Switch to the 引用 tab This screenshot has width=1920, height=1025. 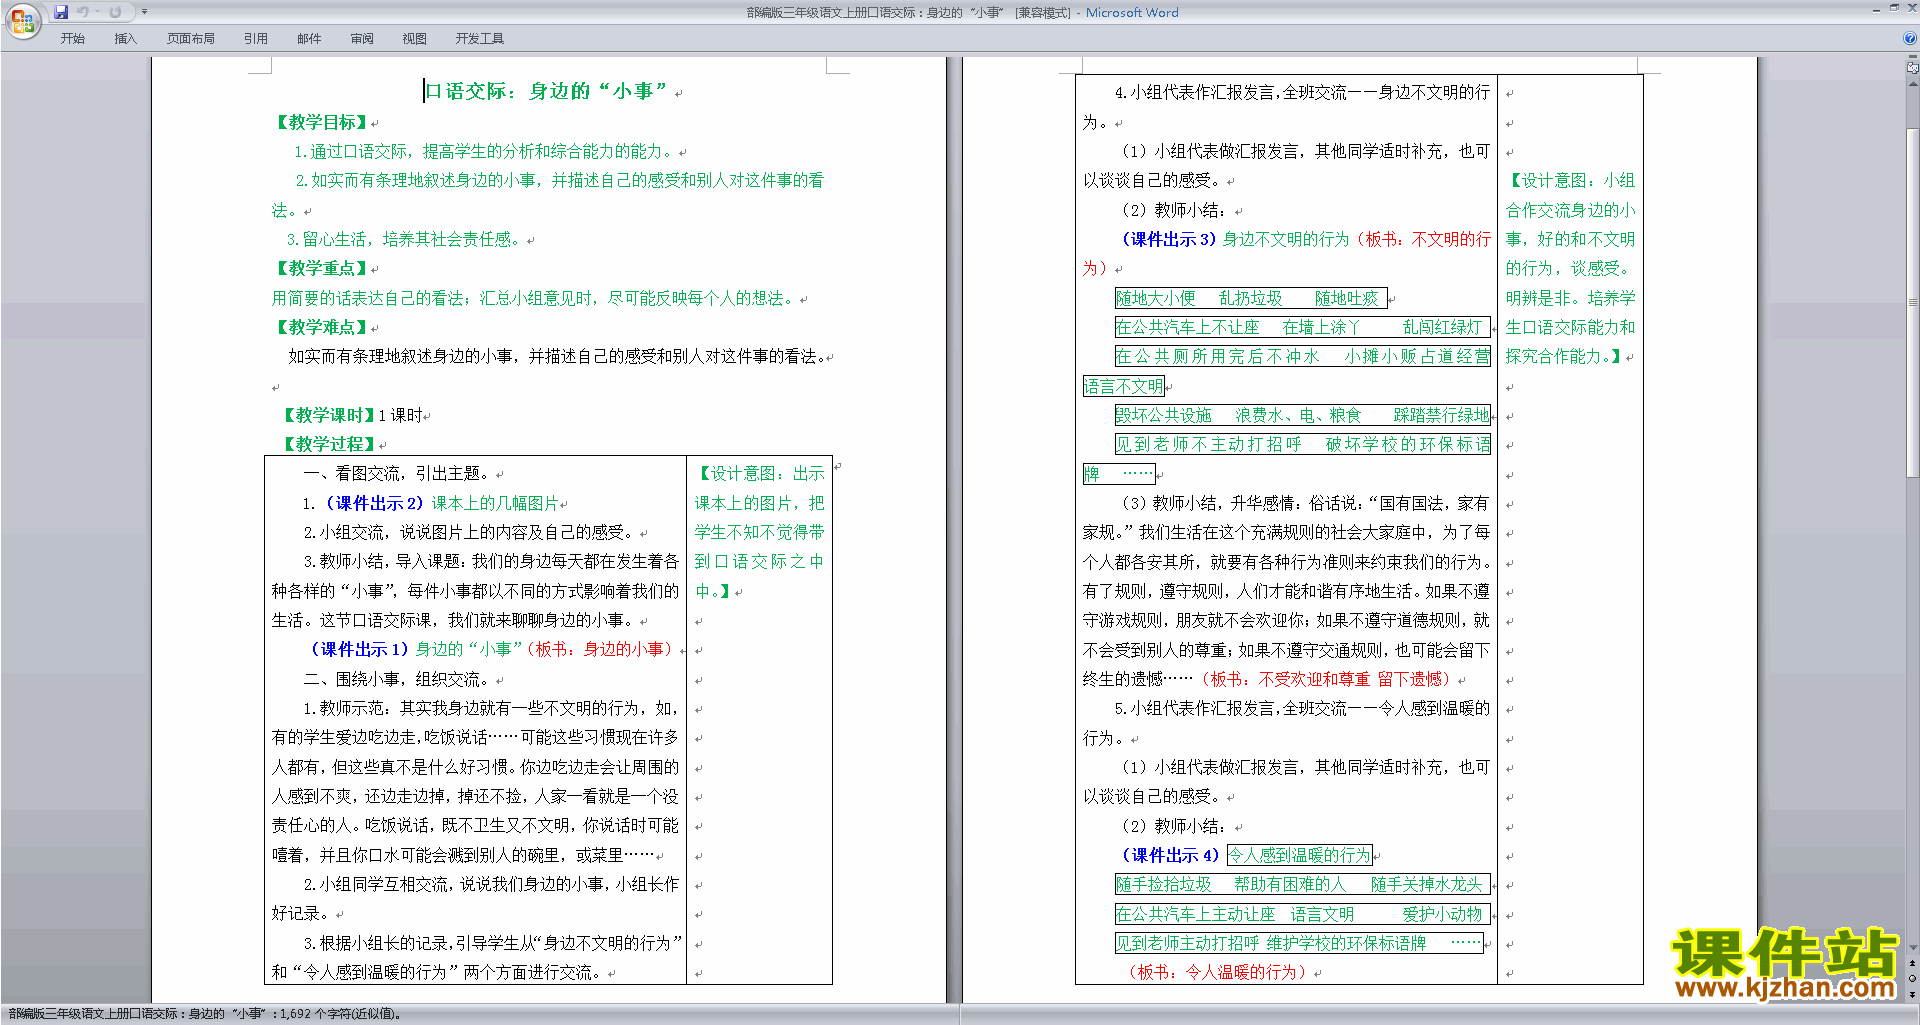coord(256,38)
